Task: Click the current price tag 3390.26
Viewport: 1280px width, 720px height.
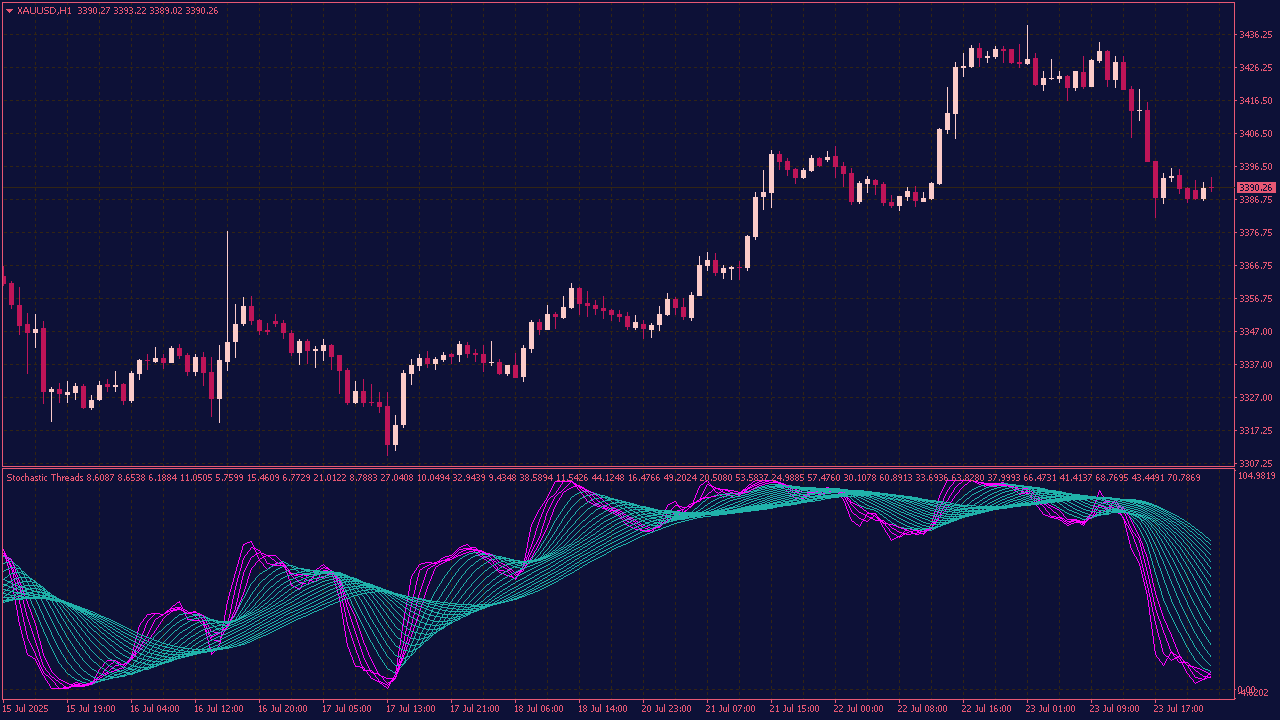Action: pos(1255,188)
